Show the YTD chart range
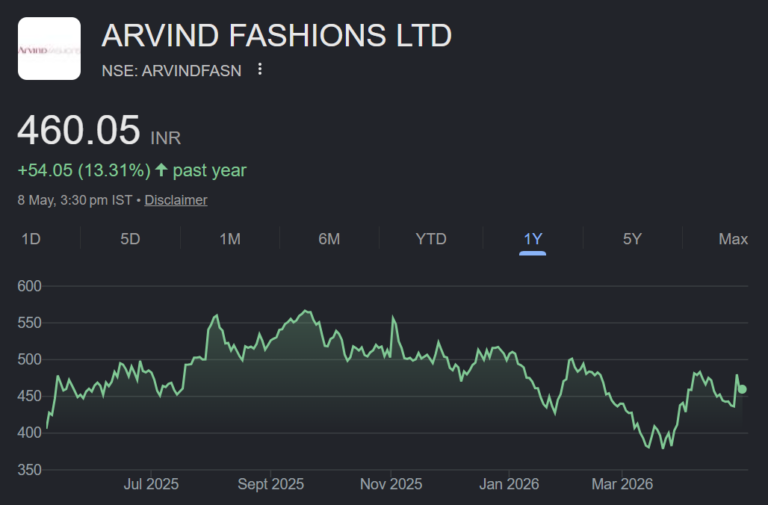The image size is (768, 505). click(x=431, y=239)
